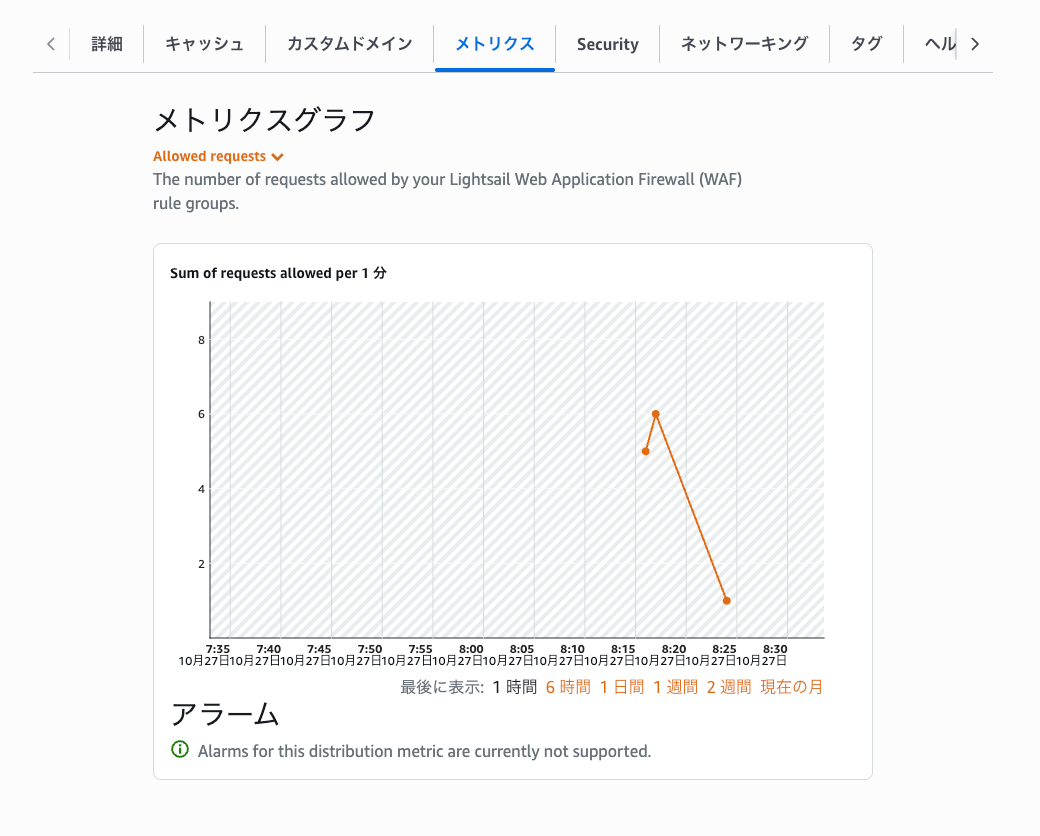Click the 7:35 time label on the x-axis
1040x836 pixels.
point(218,649)
